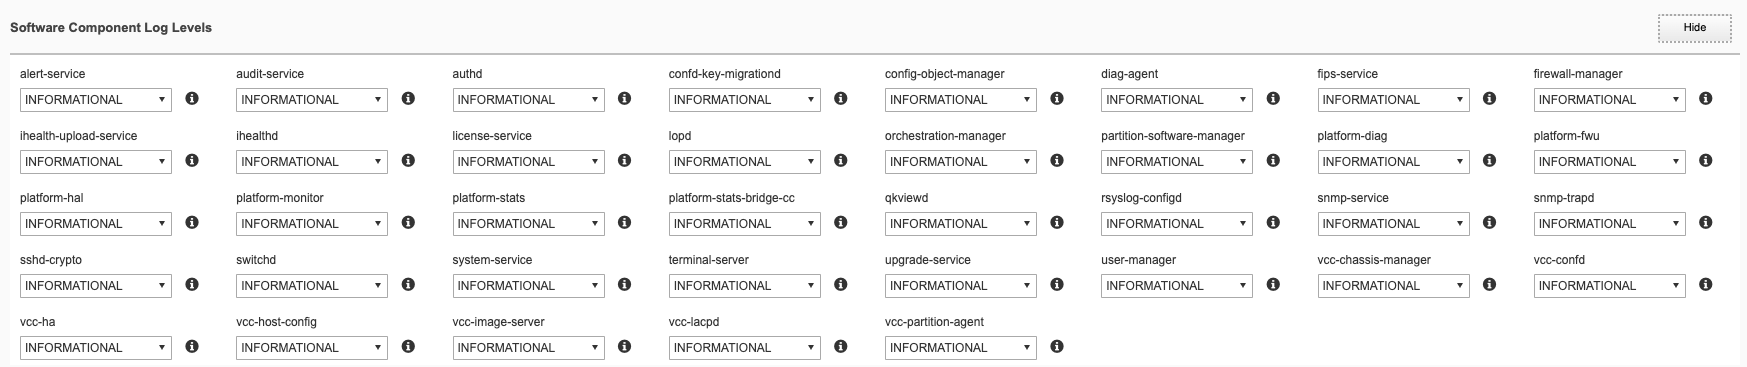This screenshot has width=1747, height=367.
Task: Click info icon beside vcc-chassis-manager
Action: pos(1489,285)
